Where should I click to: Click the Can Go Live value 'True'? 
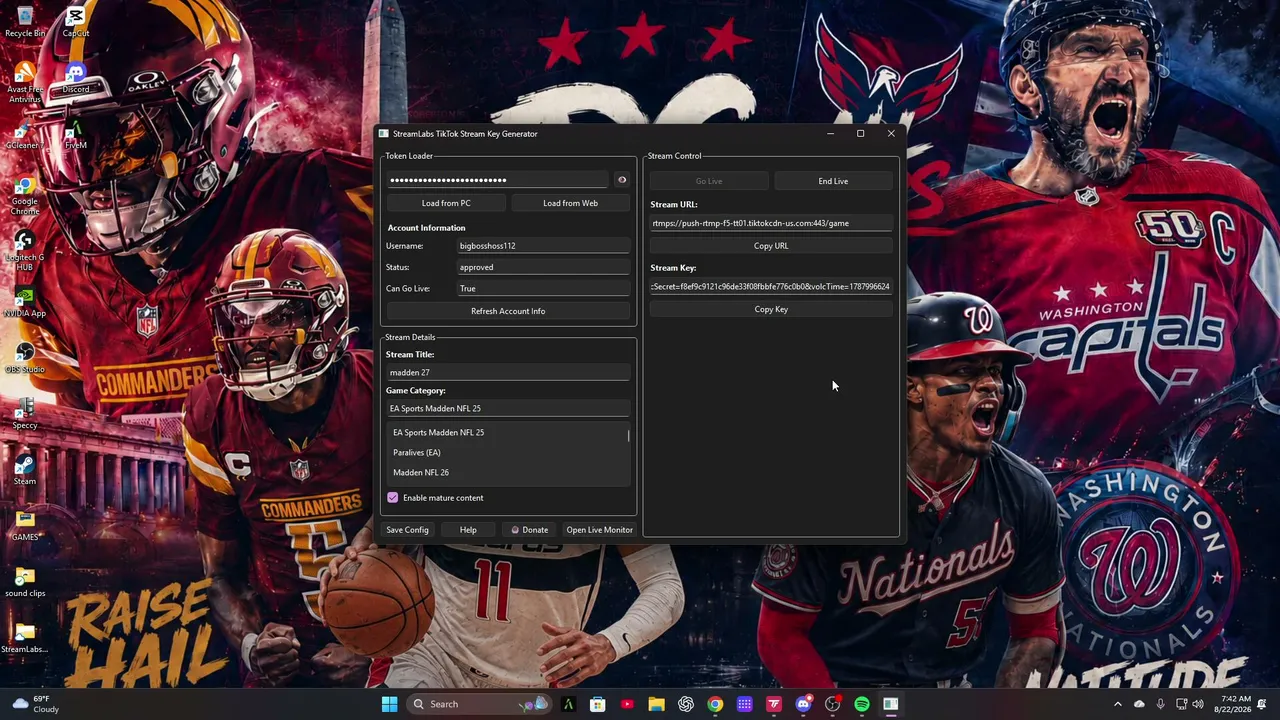click(x=543, y=289)
